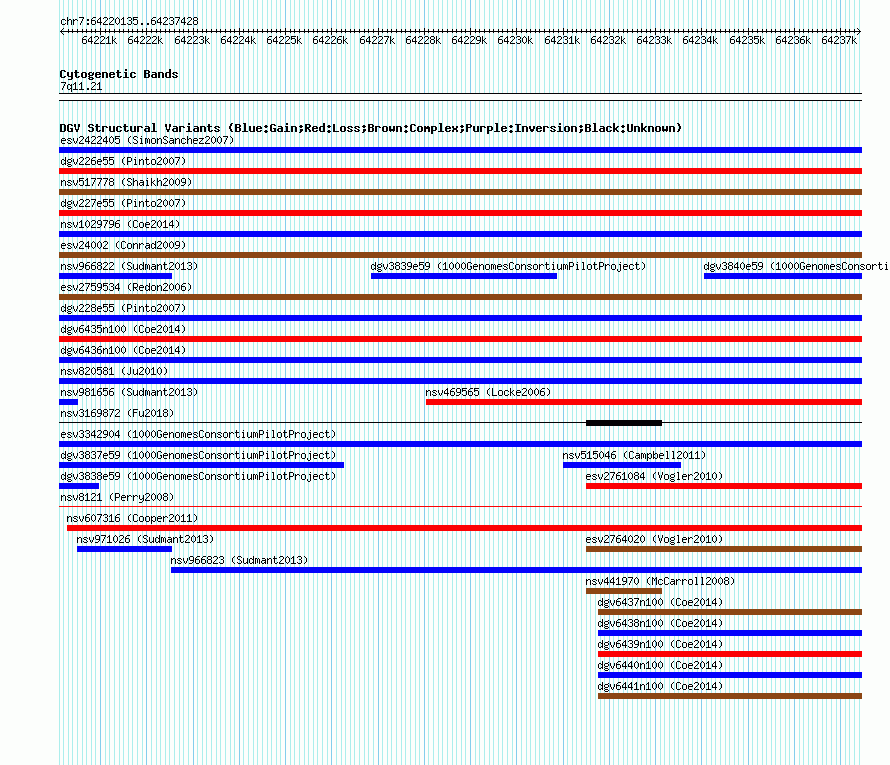This screenshot has height=765, width=890.
Task: Click the 64225k ruler position
Action: [x=284, y=40]
